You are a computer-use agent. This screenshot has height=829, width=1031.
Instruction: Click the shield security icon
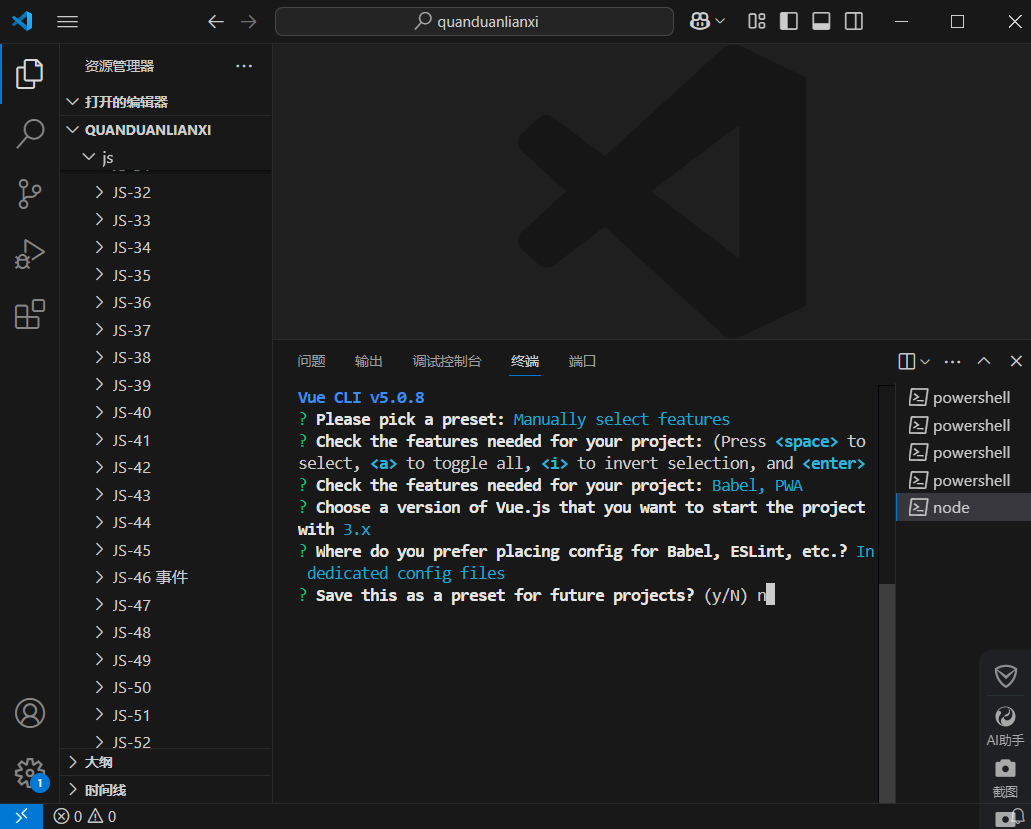tap(1005, 676)
